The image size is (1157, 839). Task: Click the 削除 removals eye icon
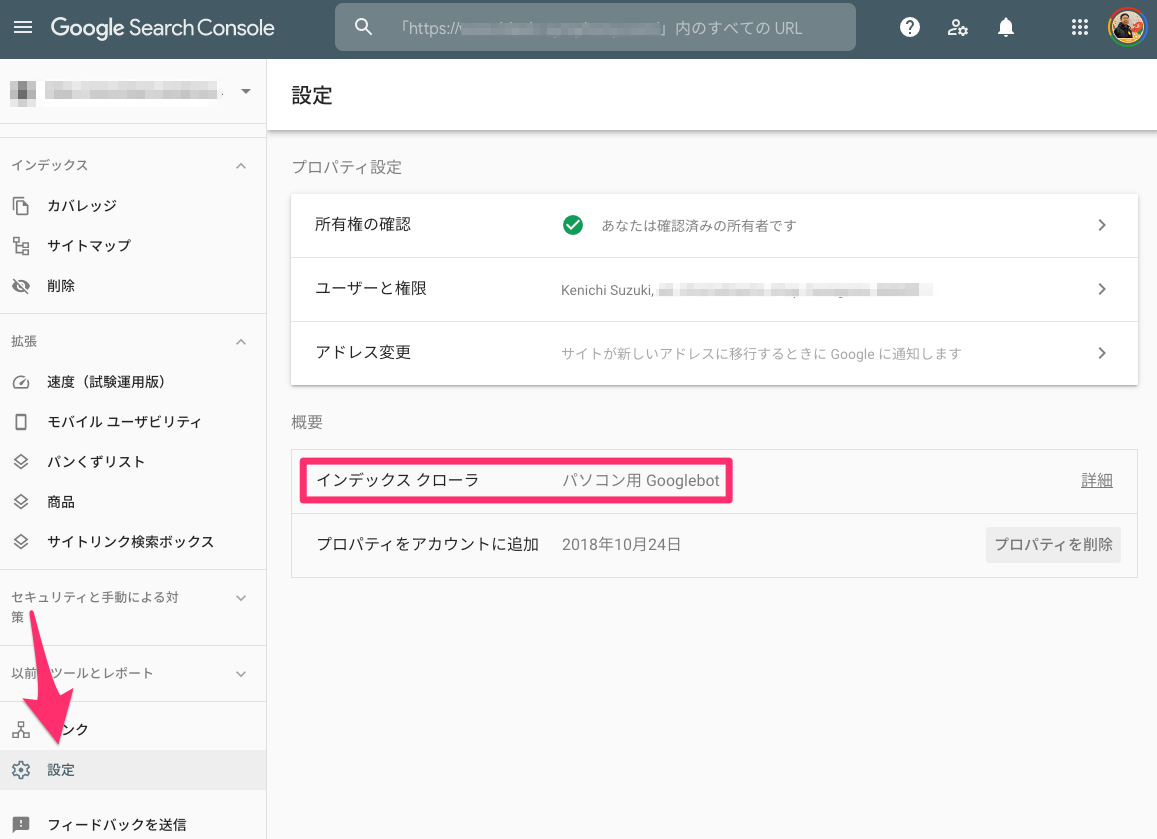point(21,286)
